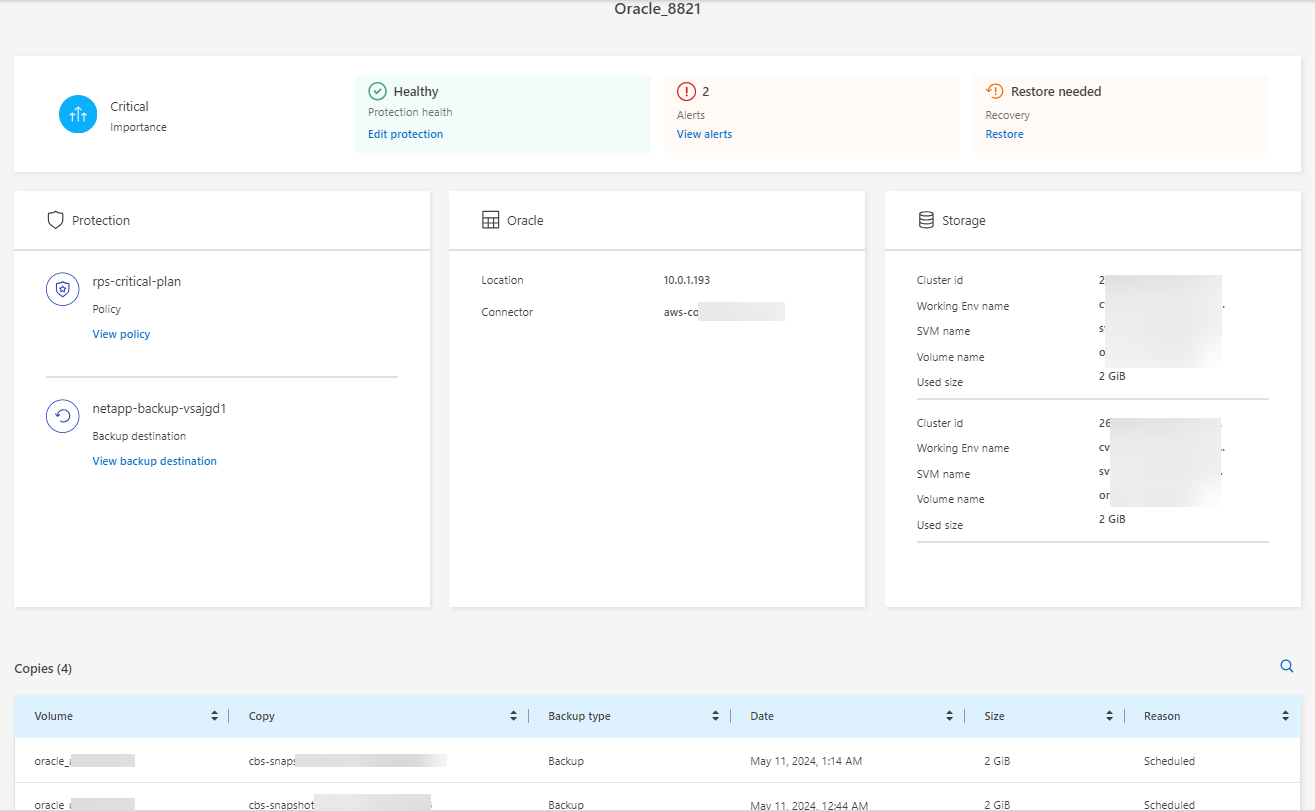Click the May 11, 2024, 1:14 AM date cell
This screenshot has width=1315, height=811.
(x=806, y=761)
